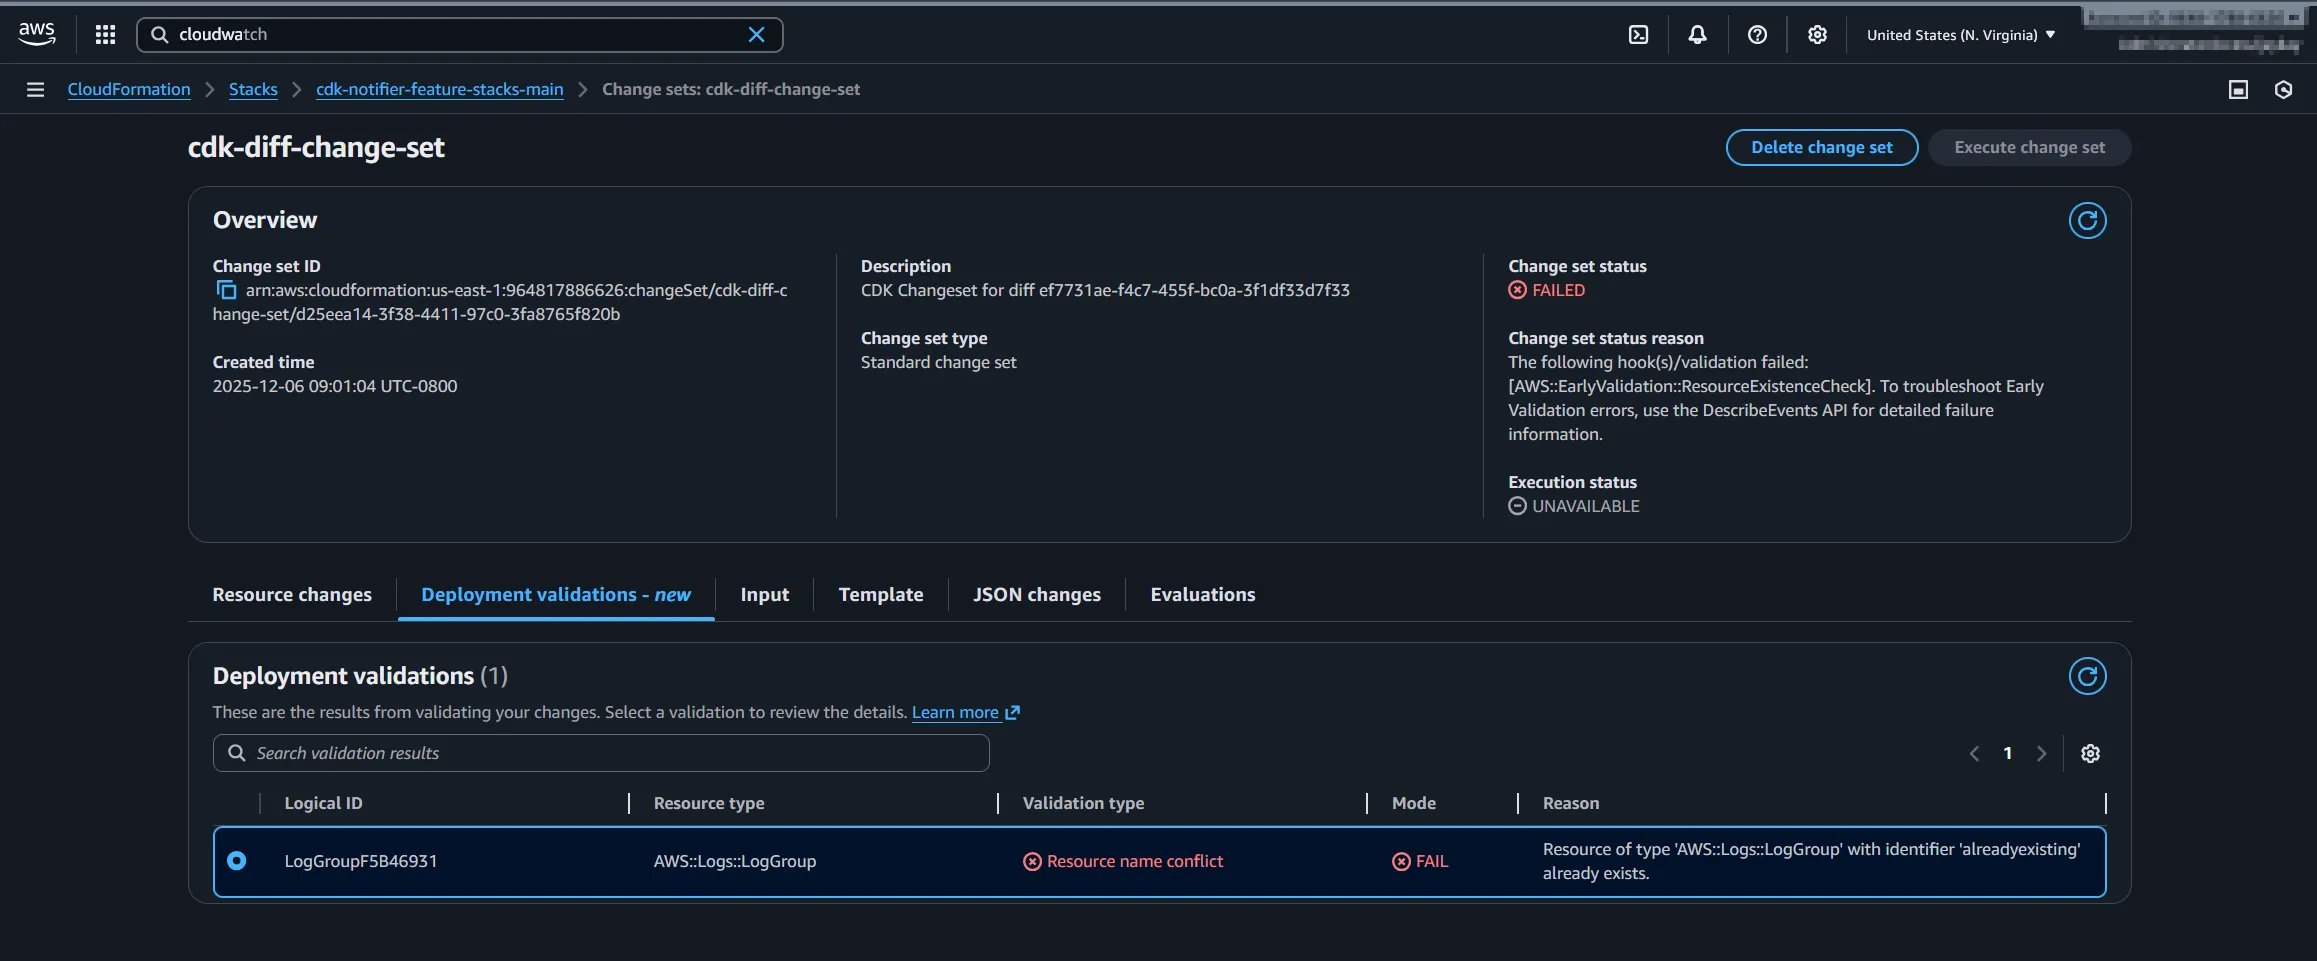Open the JSON changes tab
Viewport: 2317px width, 961px height.
point(1036,594)
